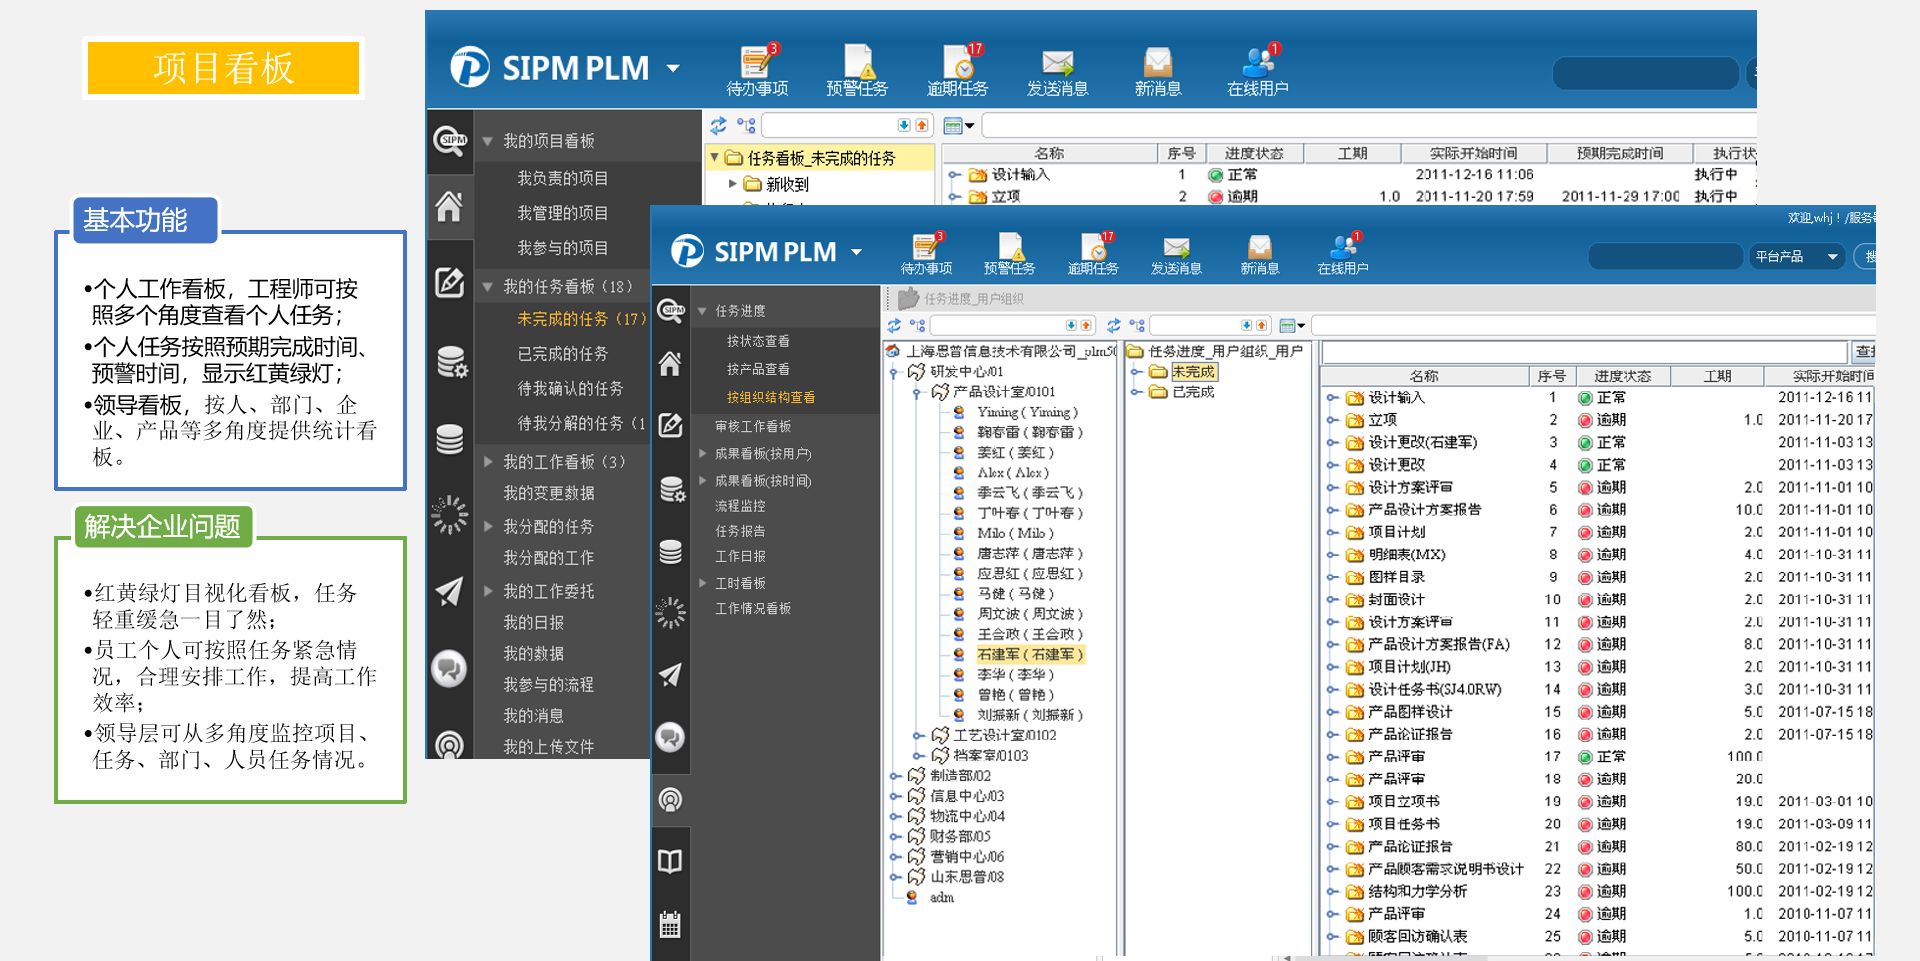Screen dimensions: 1920x961
Task: Select user 石建军 in the organization tree
Action: 1029,655
